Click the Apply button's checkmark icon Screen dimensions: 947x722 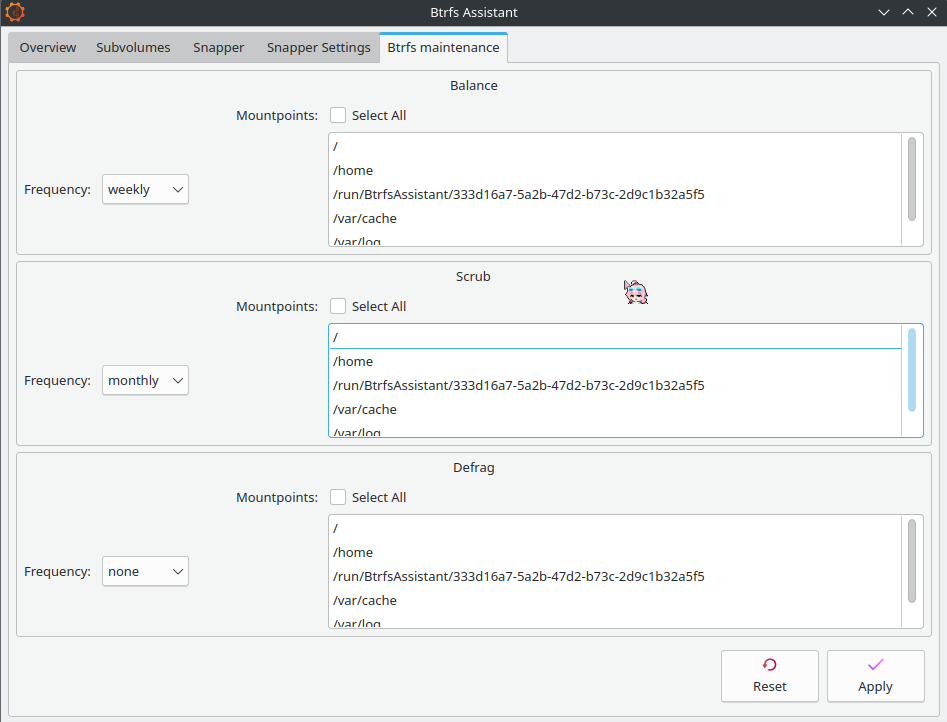click(x=875, y=665)
